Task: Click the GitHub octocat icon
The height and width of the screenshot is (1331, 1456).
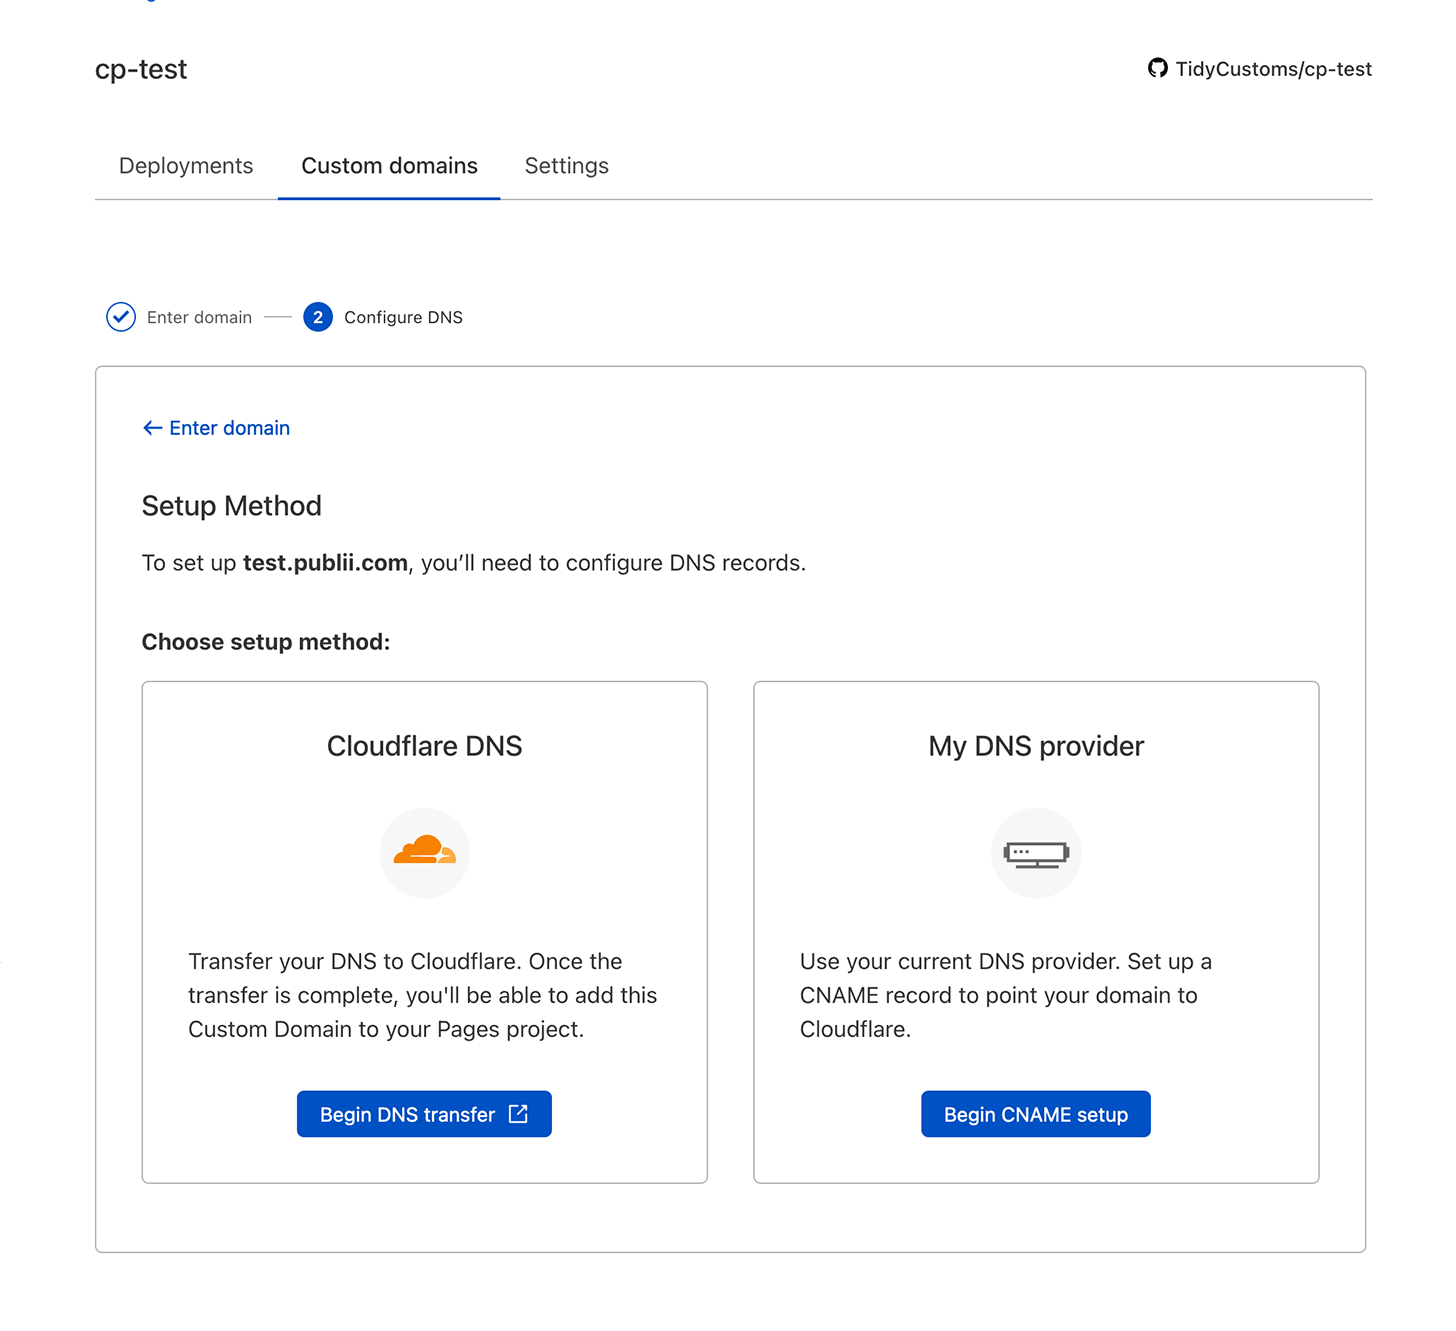Action: click(1157, 68)
